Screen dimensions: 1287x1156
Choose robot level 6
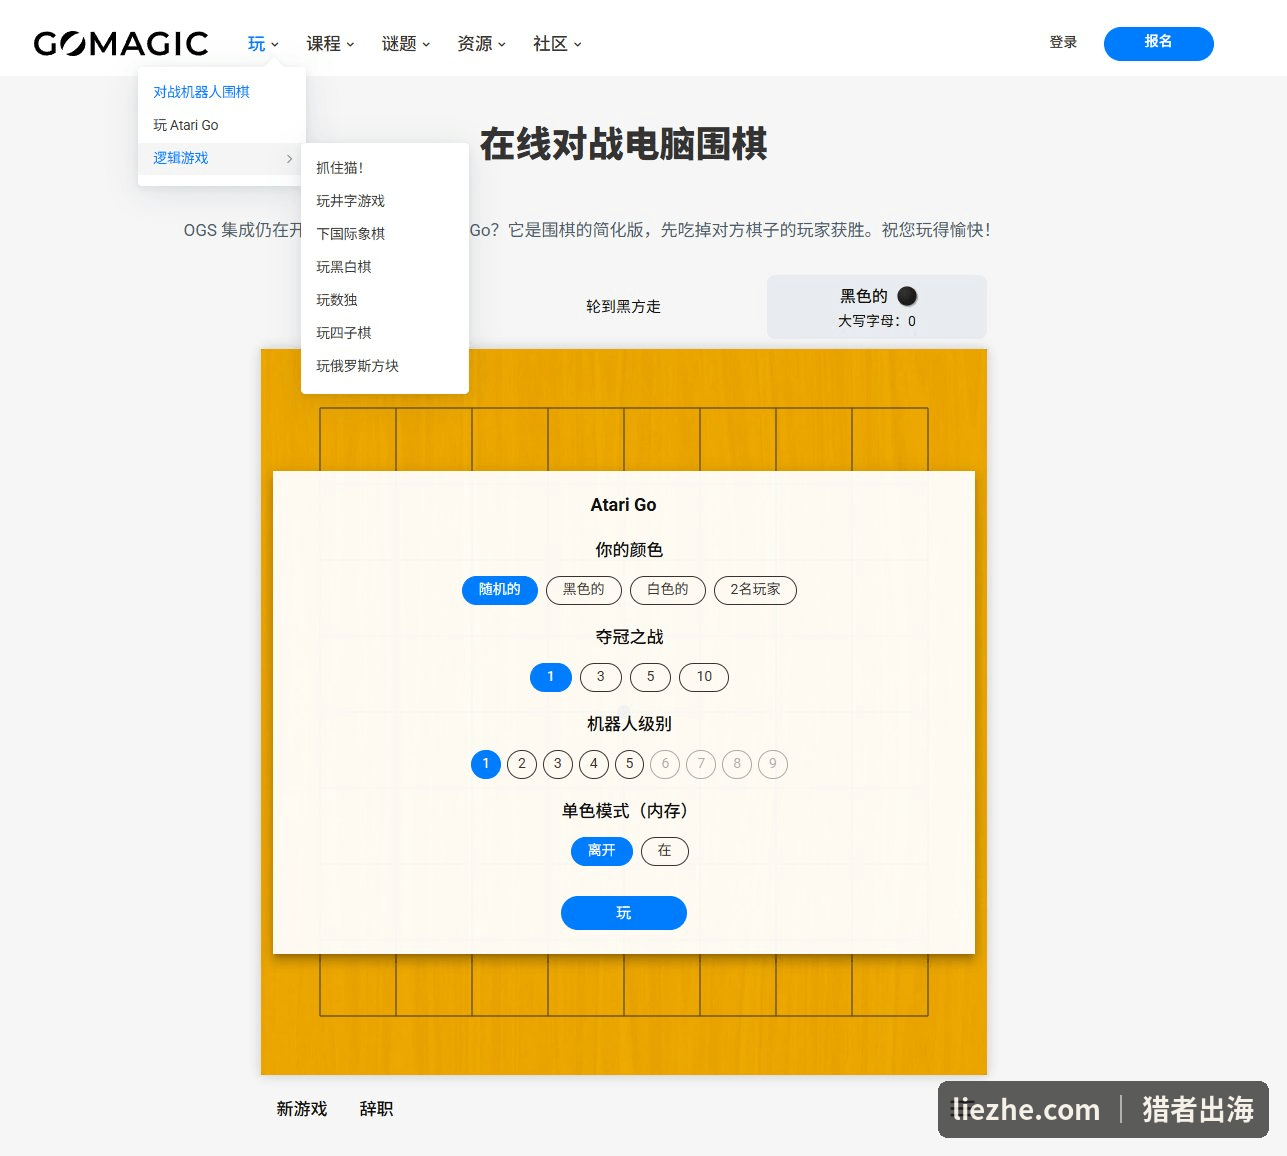(665, 764)
